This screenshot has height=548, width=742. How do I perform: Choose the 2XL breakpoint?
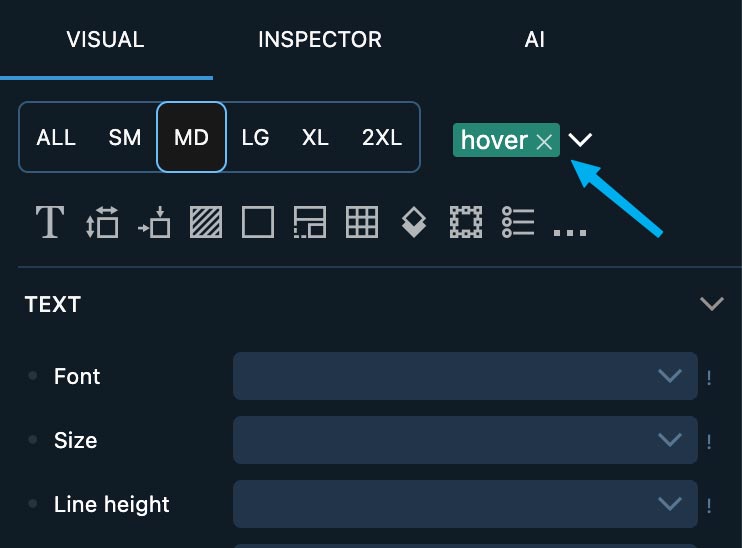tap(382, 138)
